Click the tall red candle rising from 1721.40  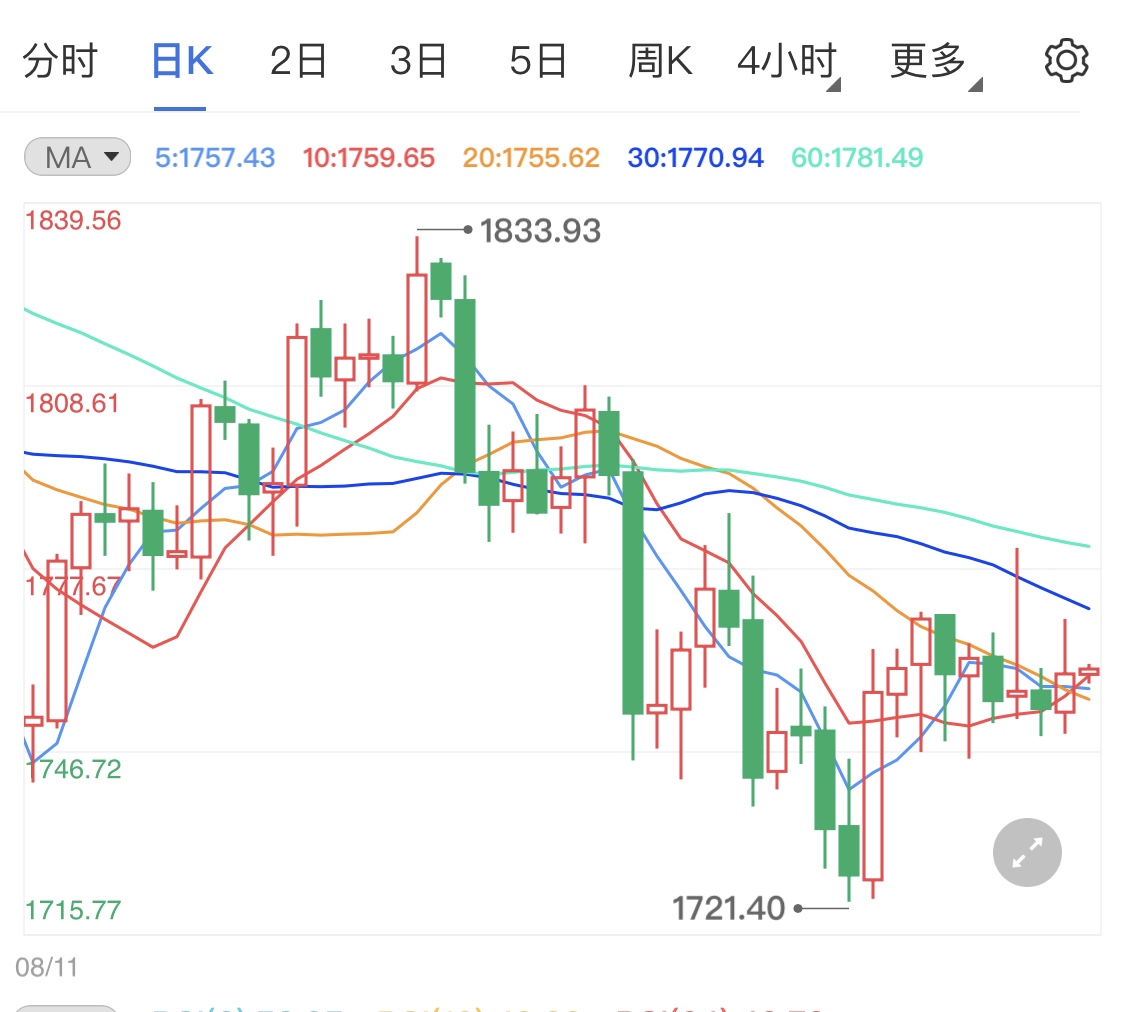(x=872, y=785)
